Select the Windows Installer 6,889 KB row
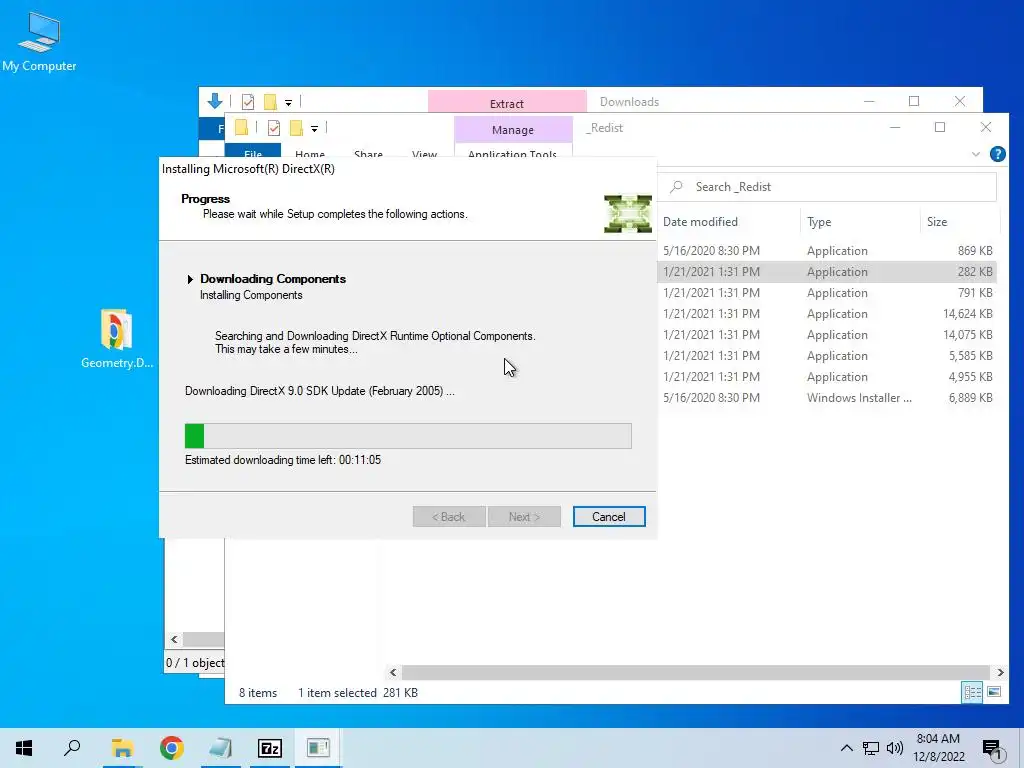This screenshot has height=768, width=1024. pos(827,398)
